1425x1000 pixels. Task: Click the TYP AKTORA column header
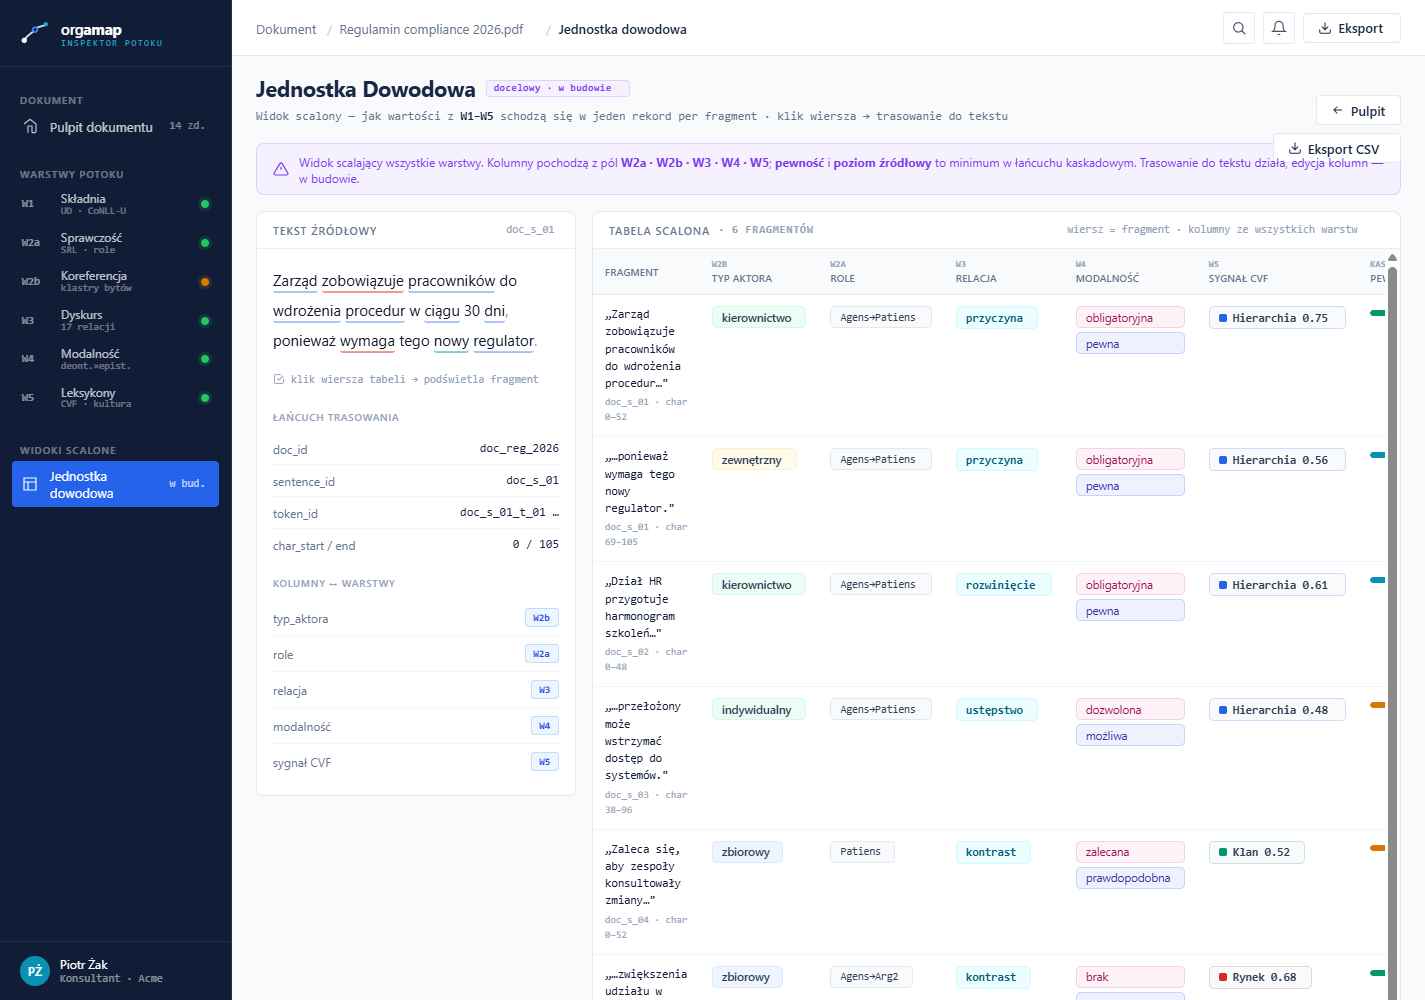tap(742, 272)
